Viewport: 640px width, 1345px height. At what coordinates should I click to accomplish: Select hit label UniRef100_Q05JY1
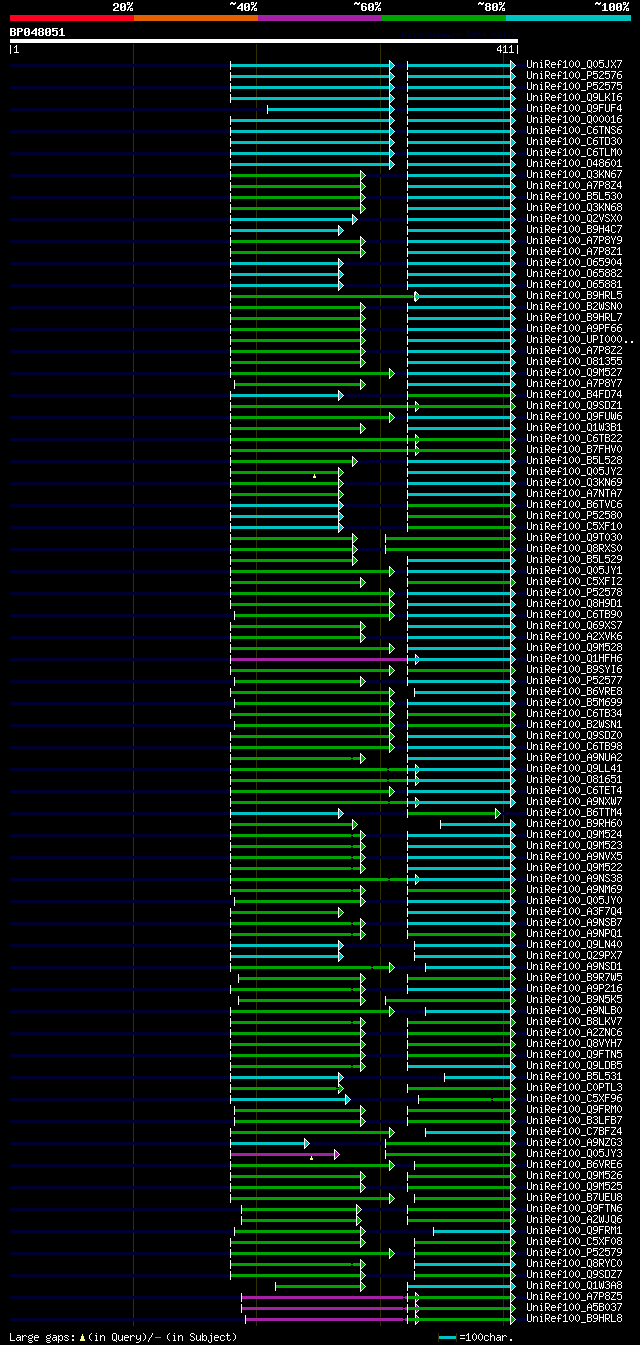pos(574,570)
